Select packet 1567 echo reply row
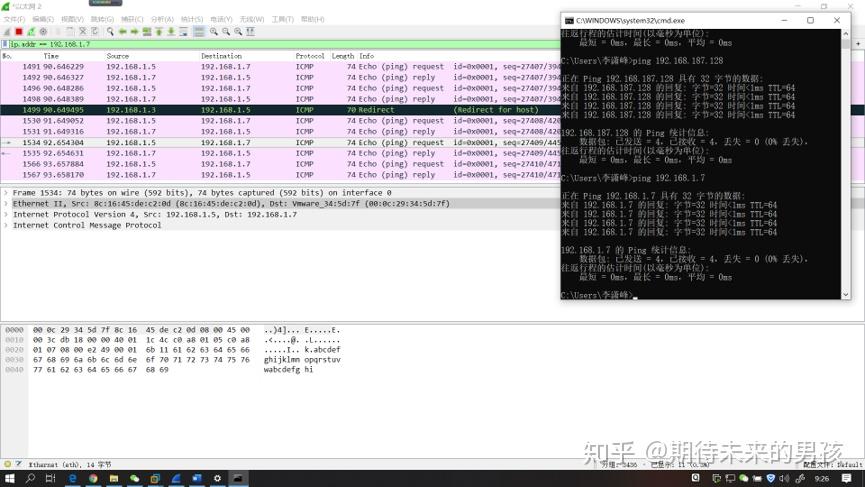This screenshot has width=865, height=487. click(x=280, y=175)
